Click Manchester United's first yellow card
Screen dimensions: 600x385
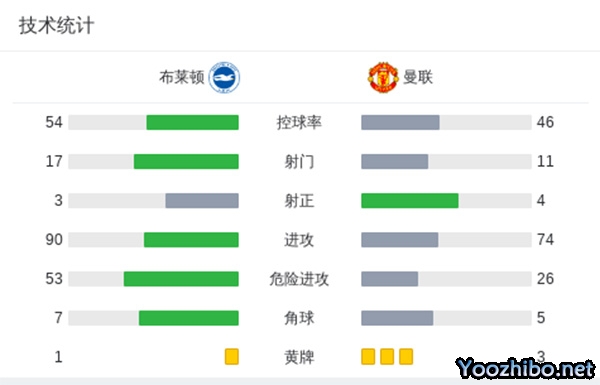(368, 357)
